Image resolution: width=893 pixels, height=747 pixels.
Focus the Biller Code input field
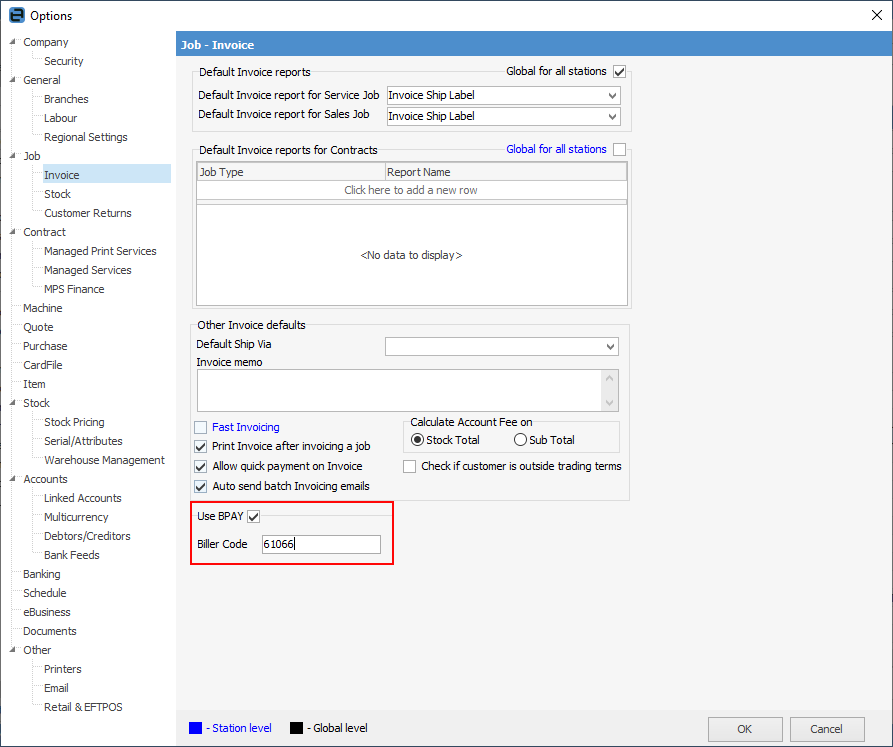click(x=321, y=544)
